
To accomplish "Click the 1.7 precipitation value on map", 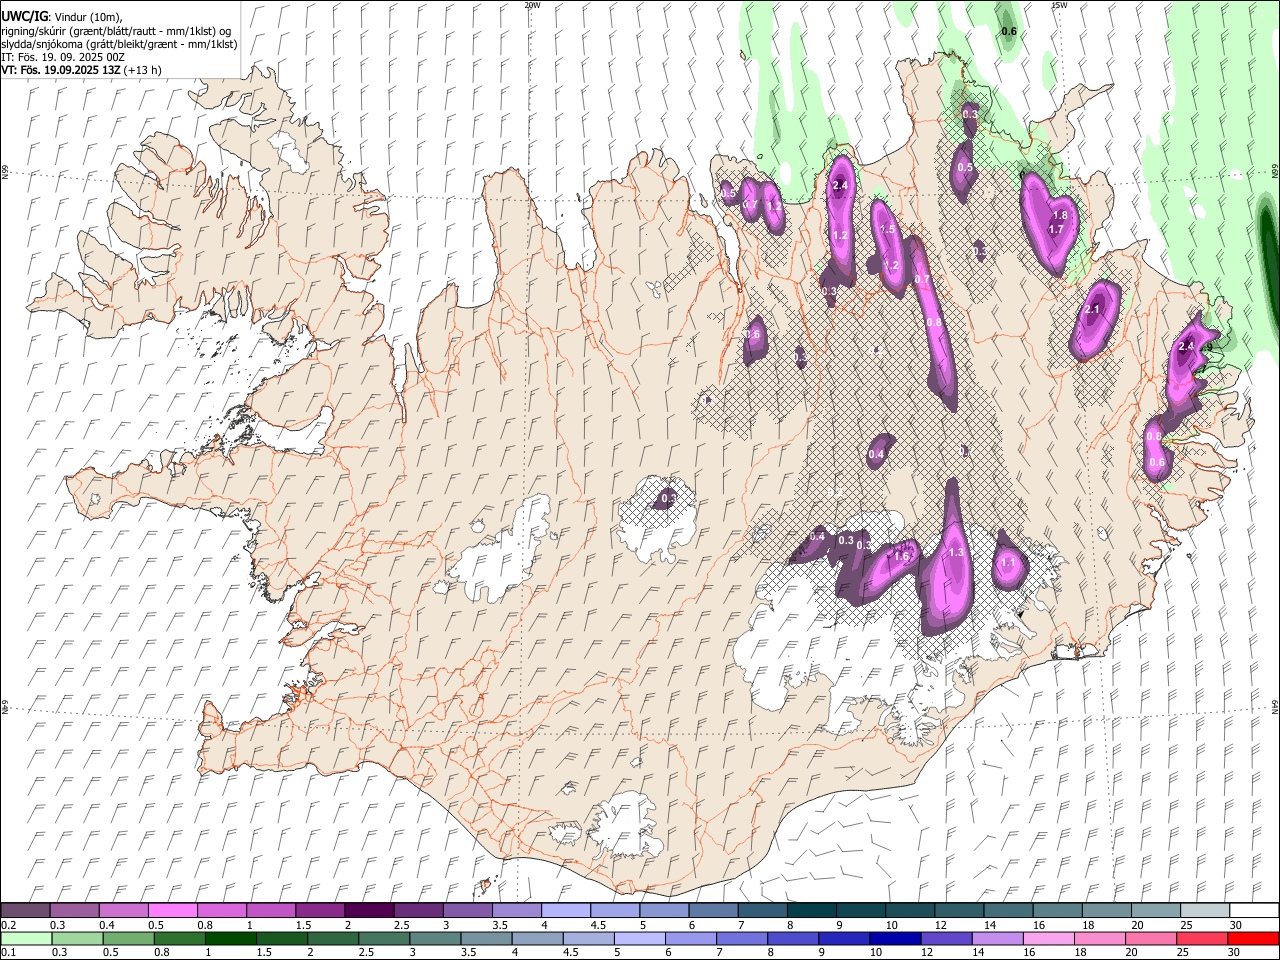I will point(1055,229).
